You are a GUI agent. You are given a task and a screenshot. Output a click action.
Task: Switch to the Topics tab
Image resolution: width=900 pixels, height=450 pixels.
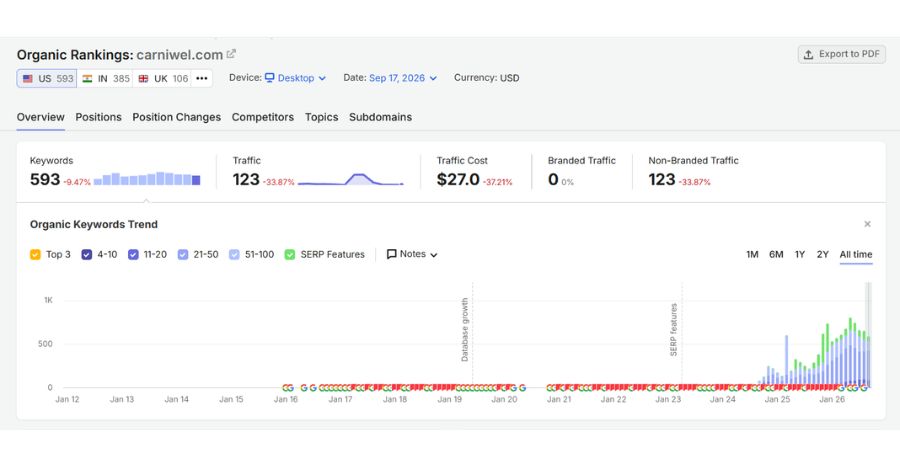click(x=321, y=117)
